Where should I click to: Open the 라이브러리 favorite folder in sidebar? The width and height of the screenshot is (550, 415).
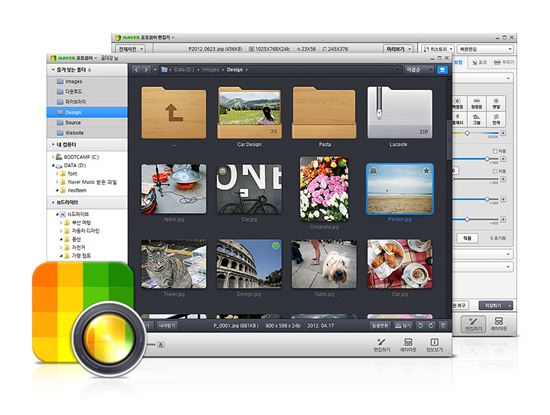tap(87, 102)
